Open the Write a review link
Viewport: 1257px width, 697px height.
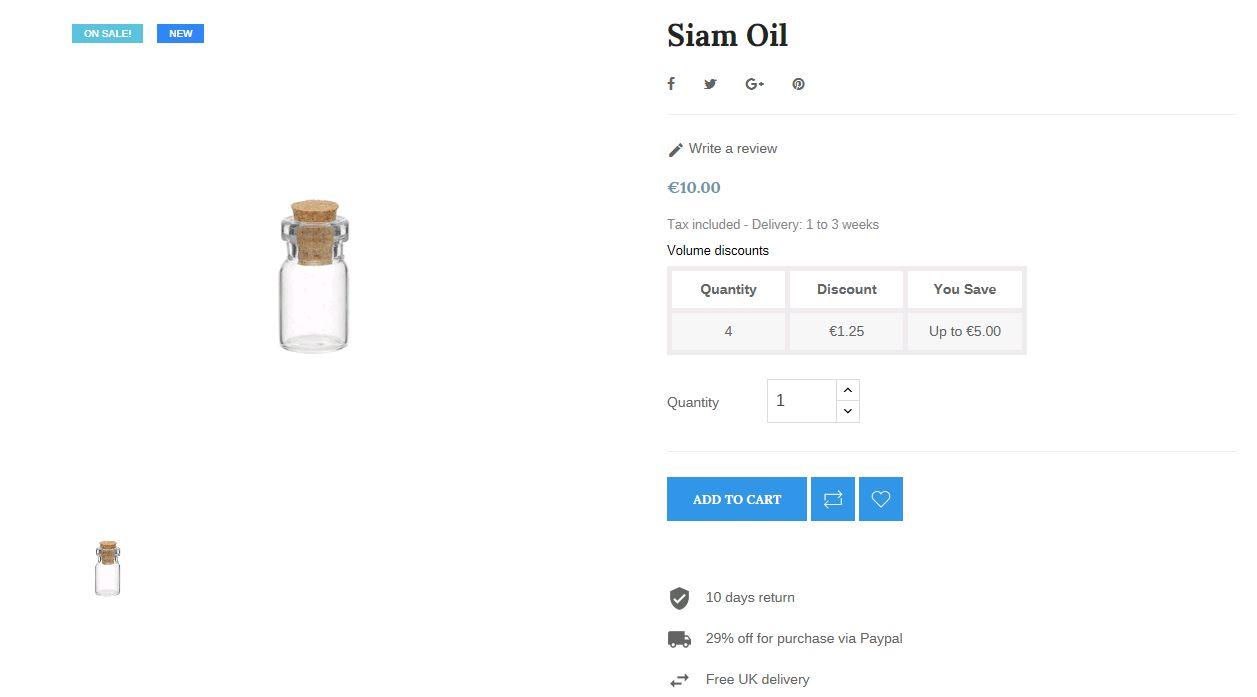click(x=733, y=149)
